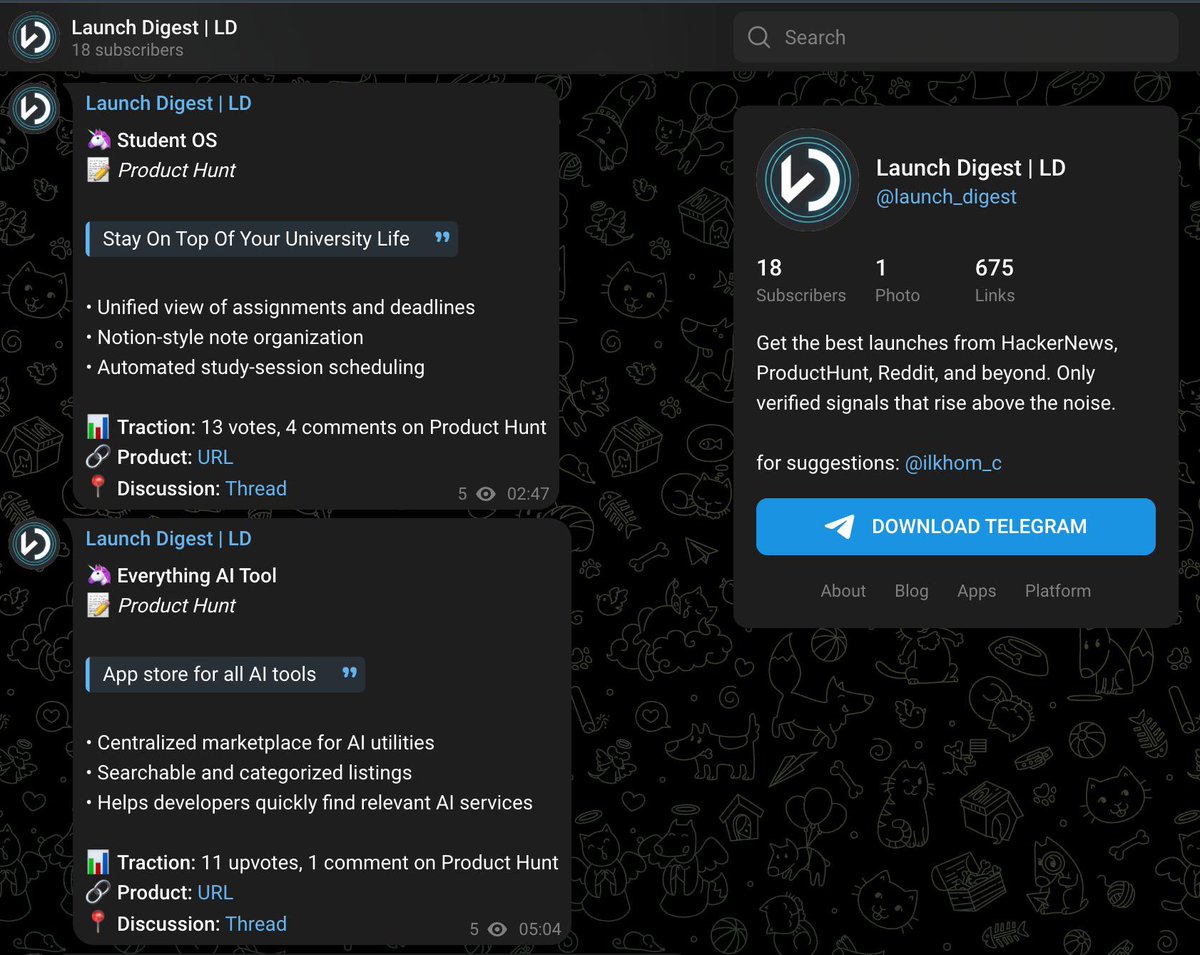Image resolution: width=1200 pixels, height=955 pixels.
Task: Click the search magnifier icon
Action: [759, 38]
